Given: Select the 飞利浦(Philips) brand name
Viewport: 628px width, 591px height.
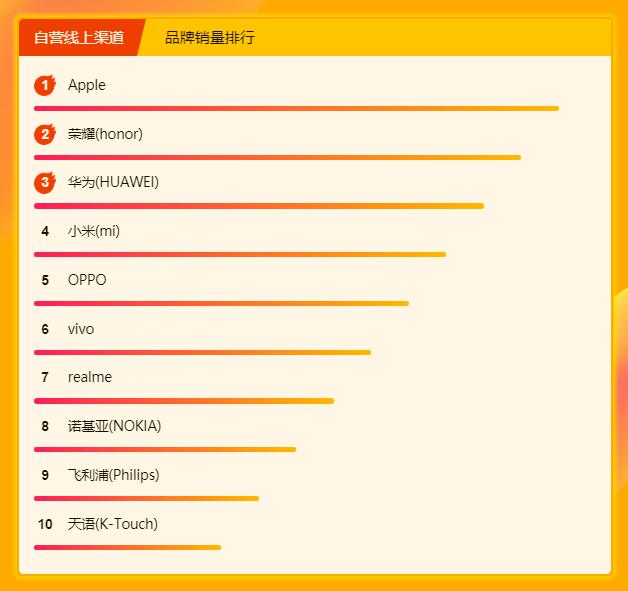Looking at the screenshot, I should (114, 475).
